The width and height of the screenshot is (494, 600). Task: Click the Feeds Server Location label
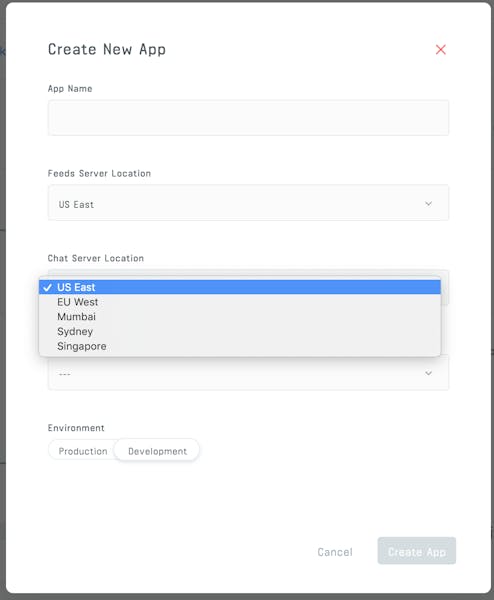[99, 173]
